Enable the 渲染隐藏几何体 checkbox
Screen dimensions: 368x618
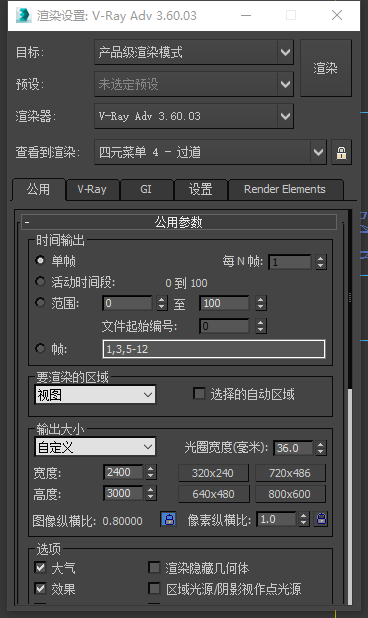[x=154, y=568]
